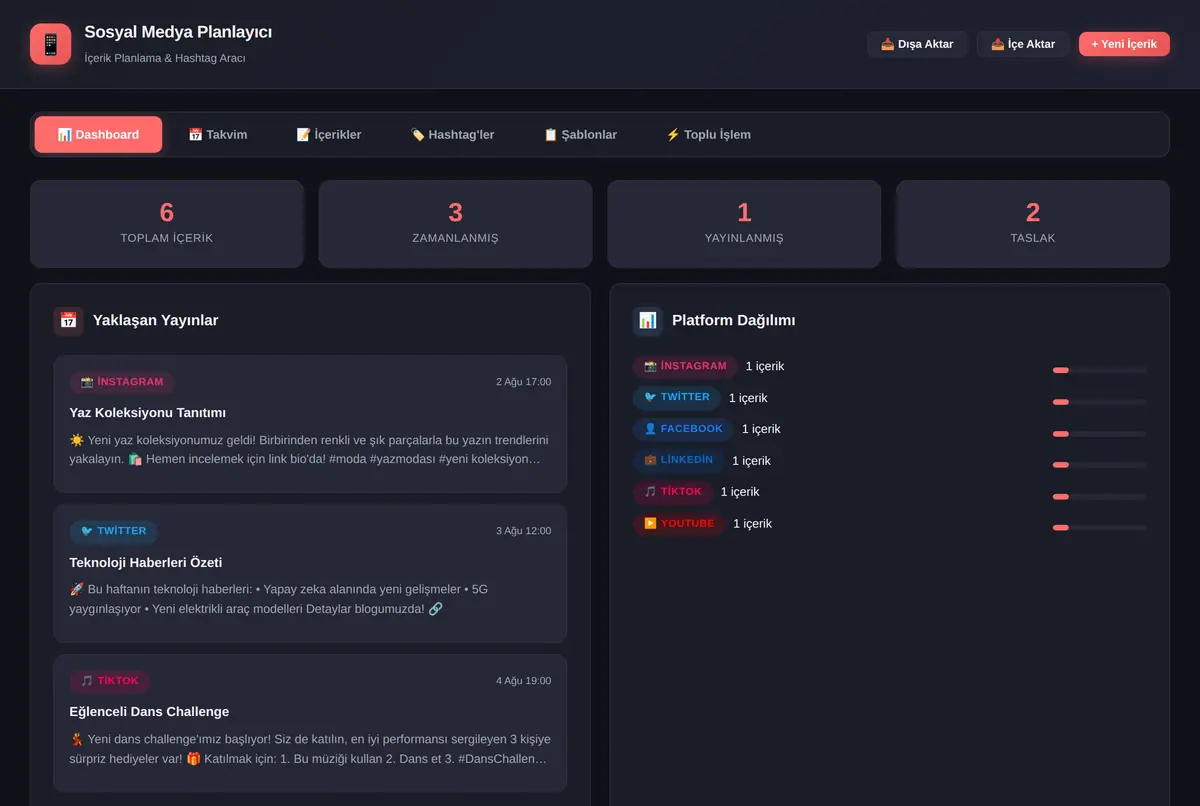Click the Yaz Koleksiyonu post description text

[310, 449]
